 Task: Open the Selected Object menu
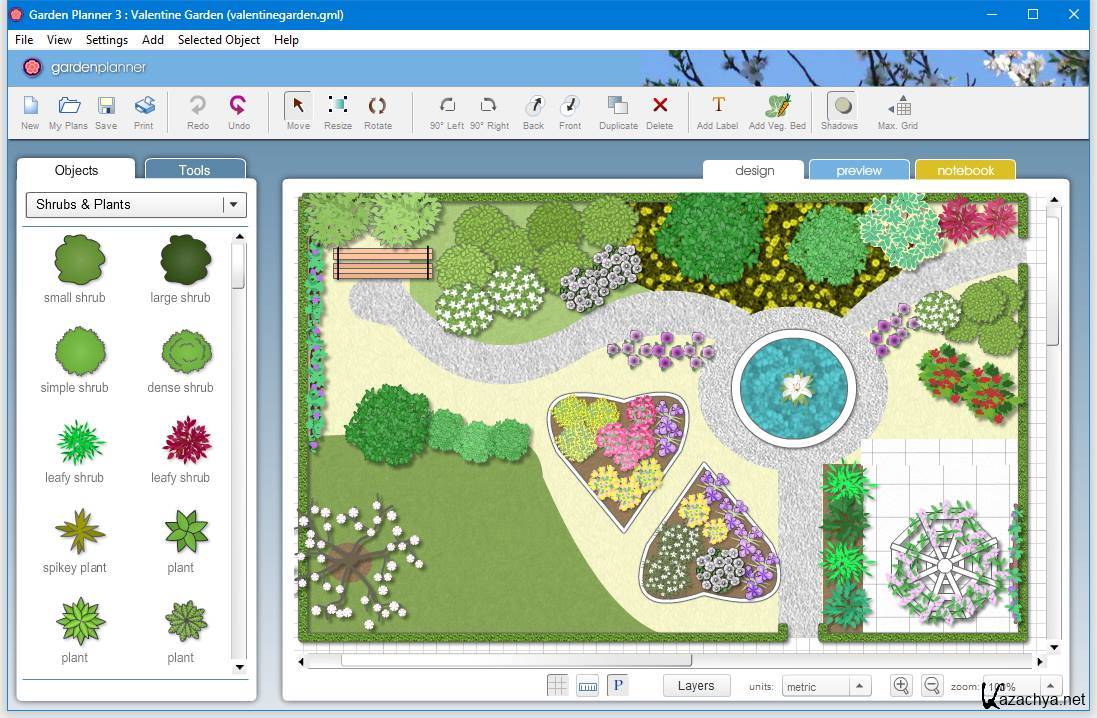tap(218, 40)
